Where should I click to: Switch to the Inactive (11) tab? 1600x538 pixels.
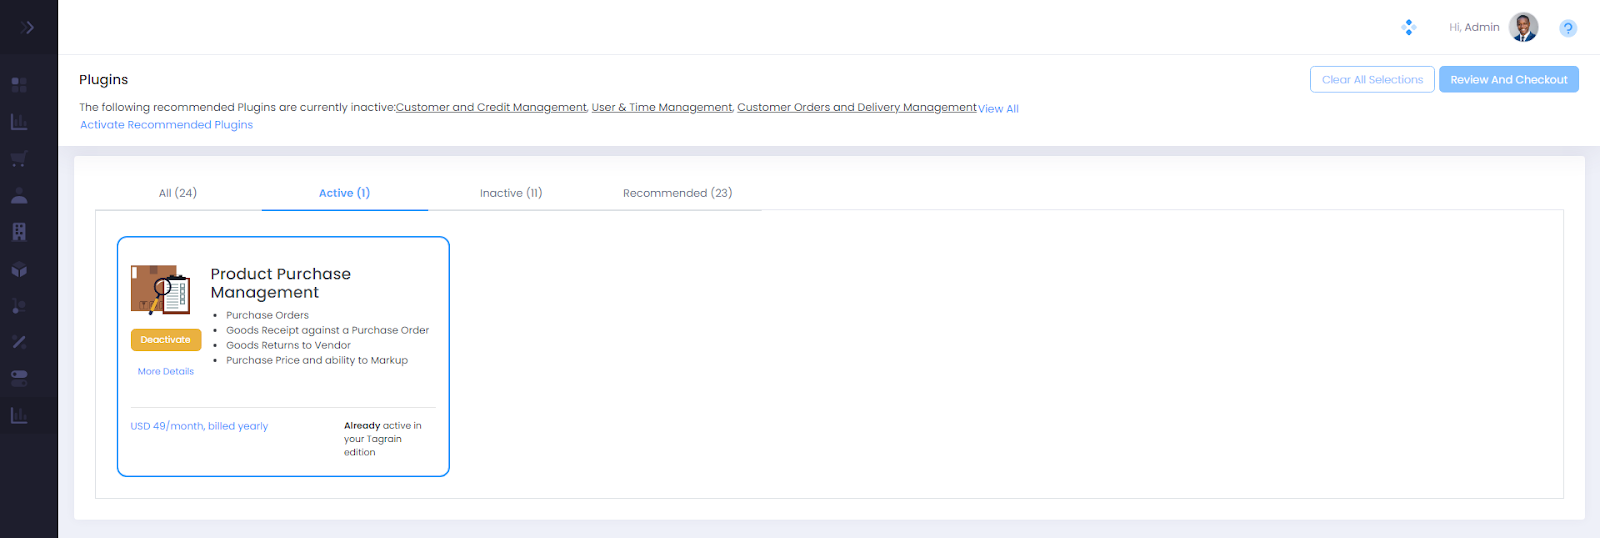pyautogui.click(x=511, y=193)
